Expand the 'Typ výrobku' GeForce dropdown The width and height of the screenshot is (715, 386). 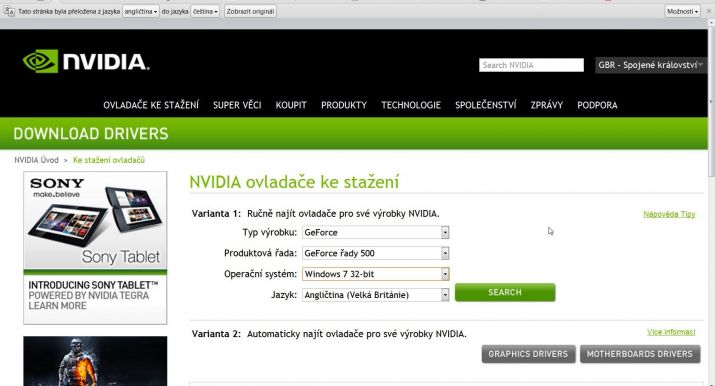point(376,232)
